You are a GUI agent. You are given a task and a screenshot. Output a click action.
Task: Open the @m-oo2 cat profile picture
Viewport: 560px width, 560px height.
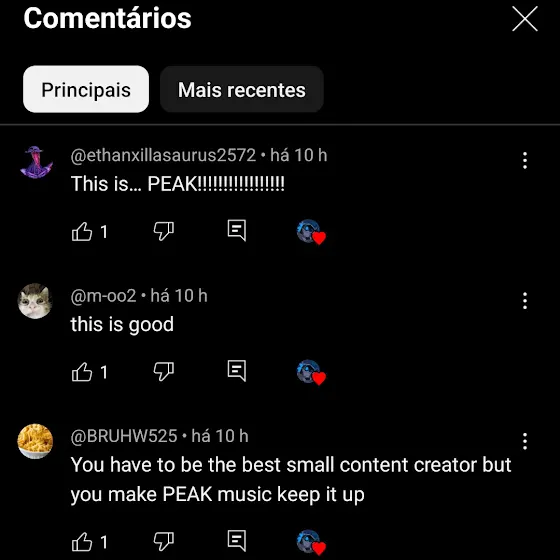point(35,301)
